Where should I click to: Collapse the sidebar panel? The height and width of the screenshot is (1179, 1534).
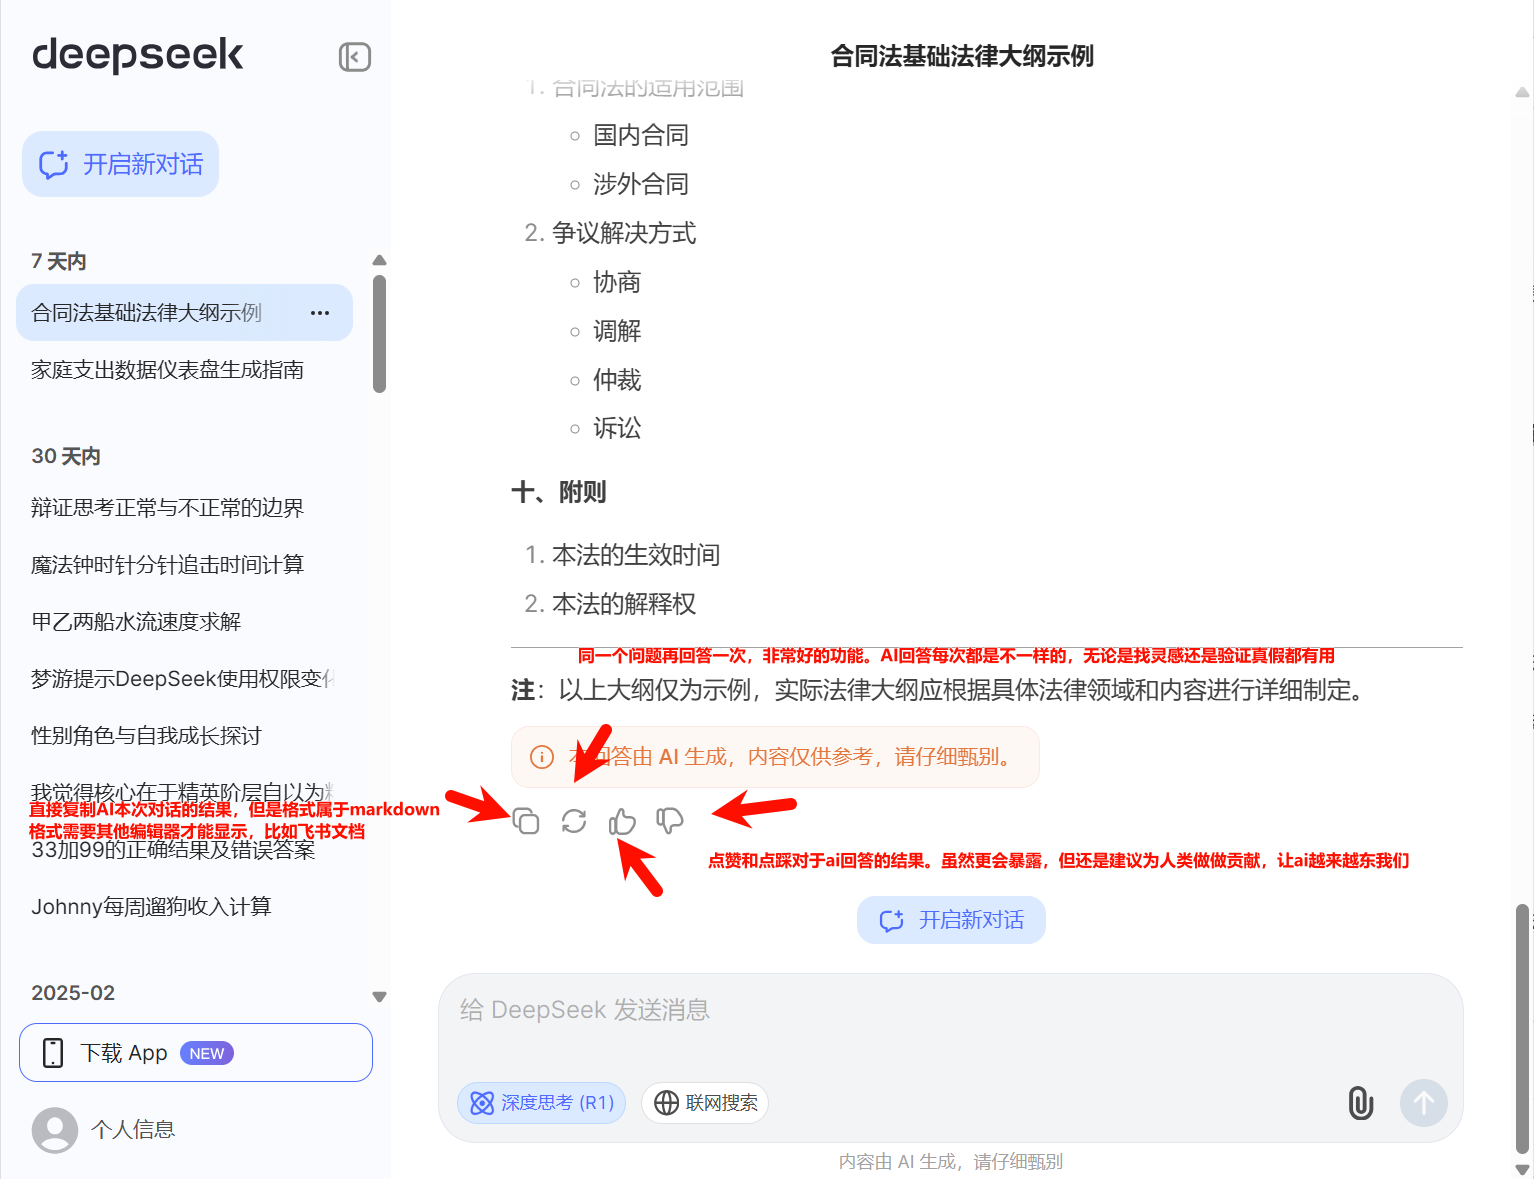point(354,56)
